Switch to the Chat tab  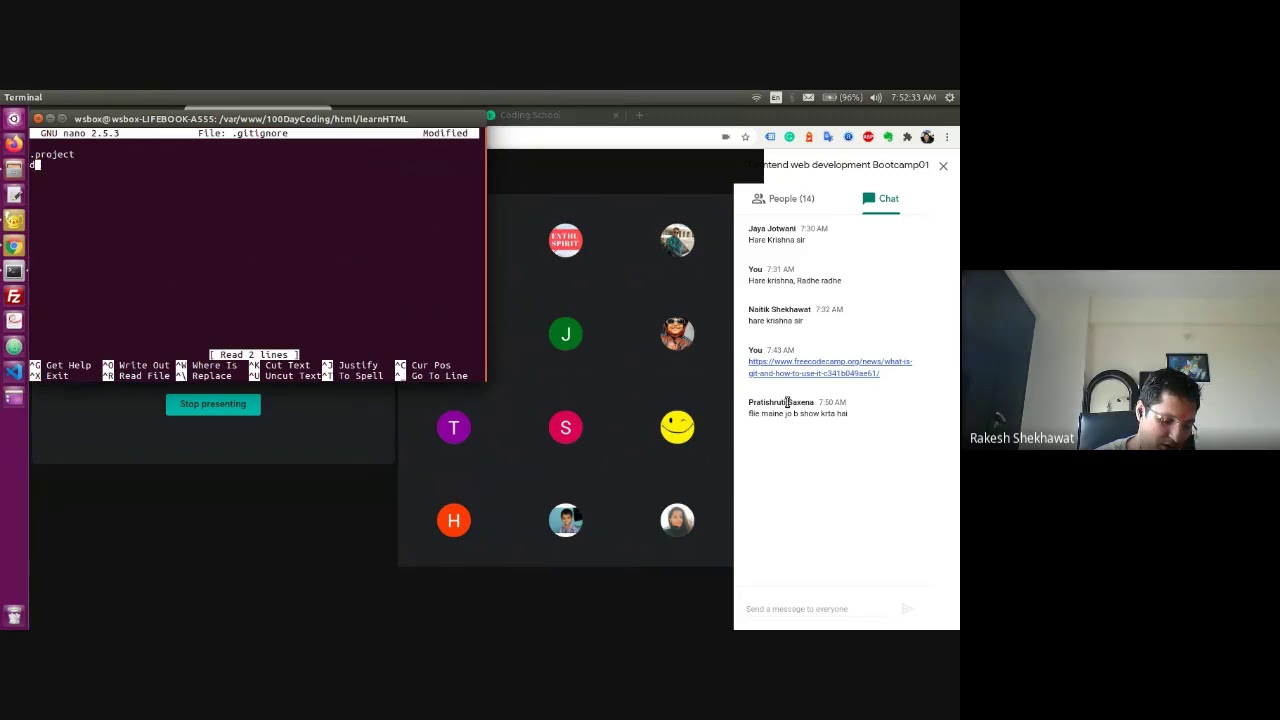click(x=881, y=198)
